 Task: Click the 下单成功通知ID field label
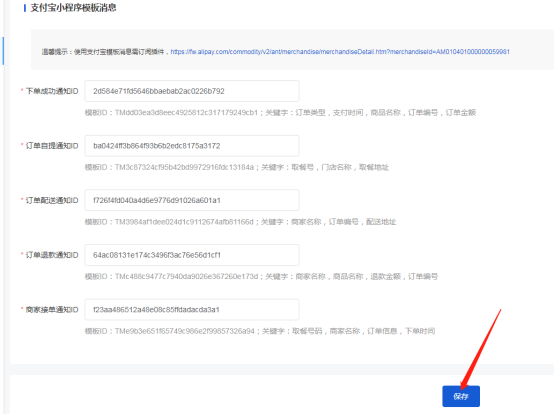pyautogui.click(x=52, y=91)
